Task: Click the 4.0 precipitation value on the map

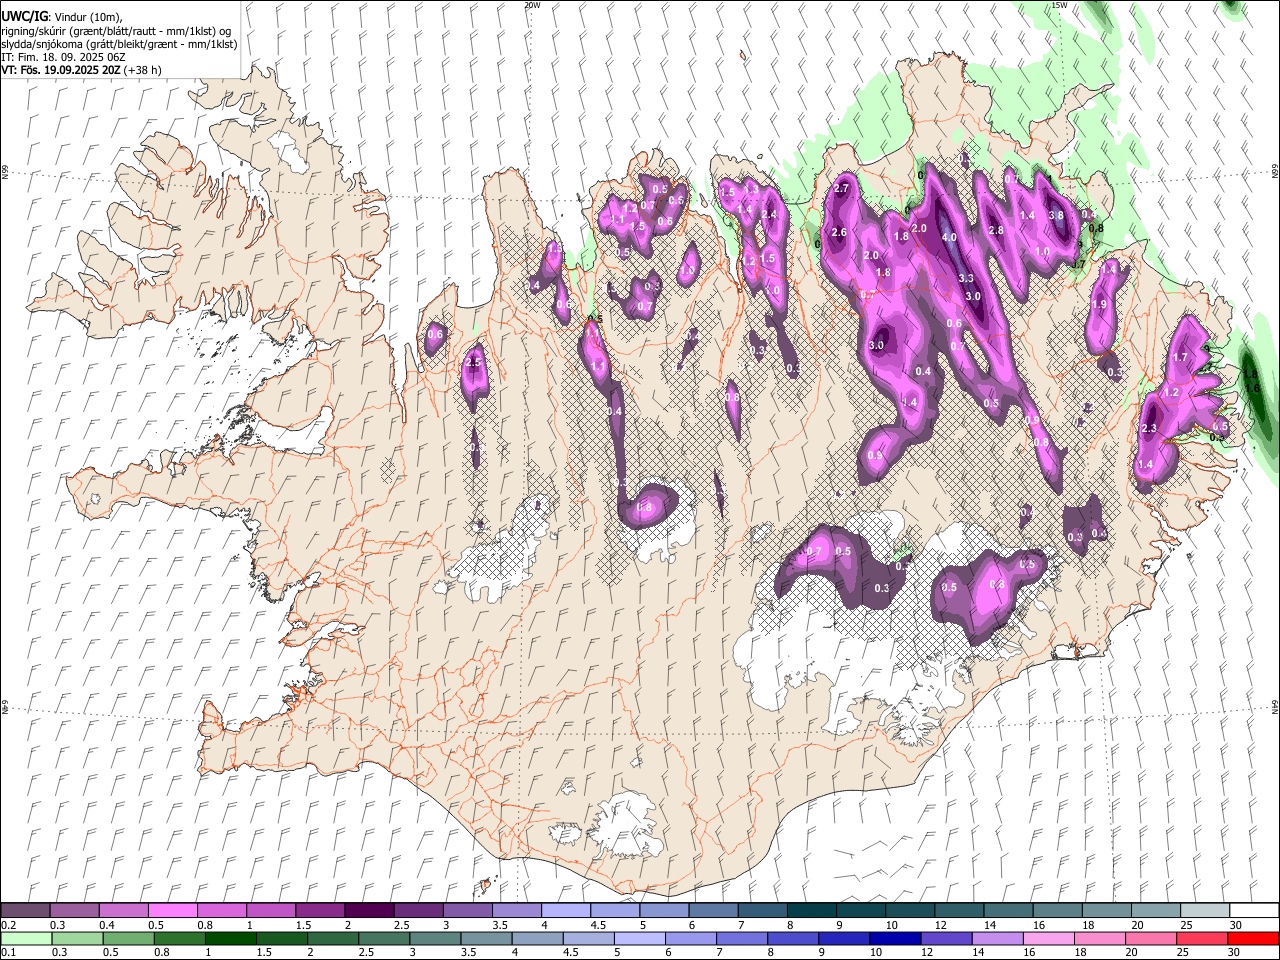Action: pyautogui.click(x=949, y=237)
